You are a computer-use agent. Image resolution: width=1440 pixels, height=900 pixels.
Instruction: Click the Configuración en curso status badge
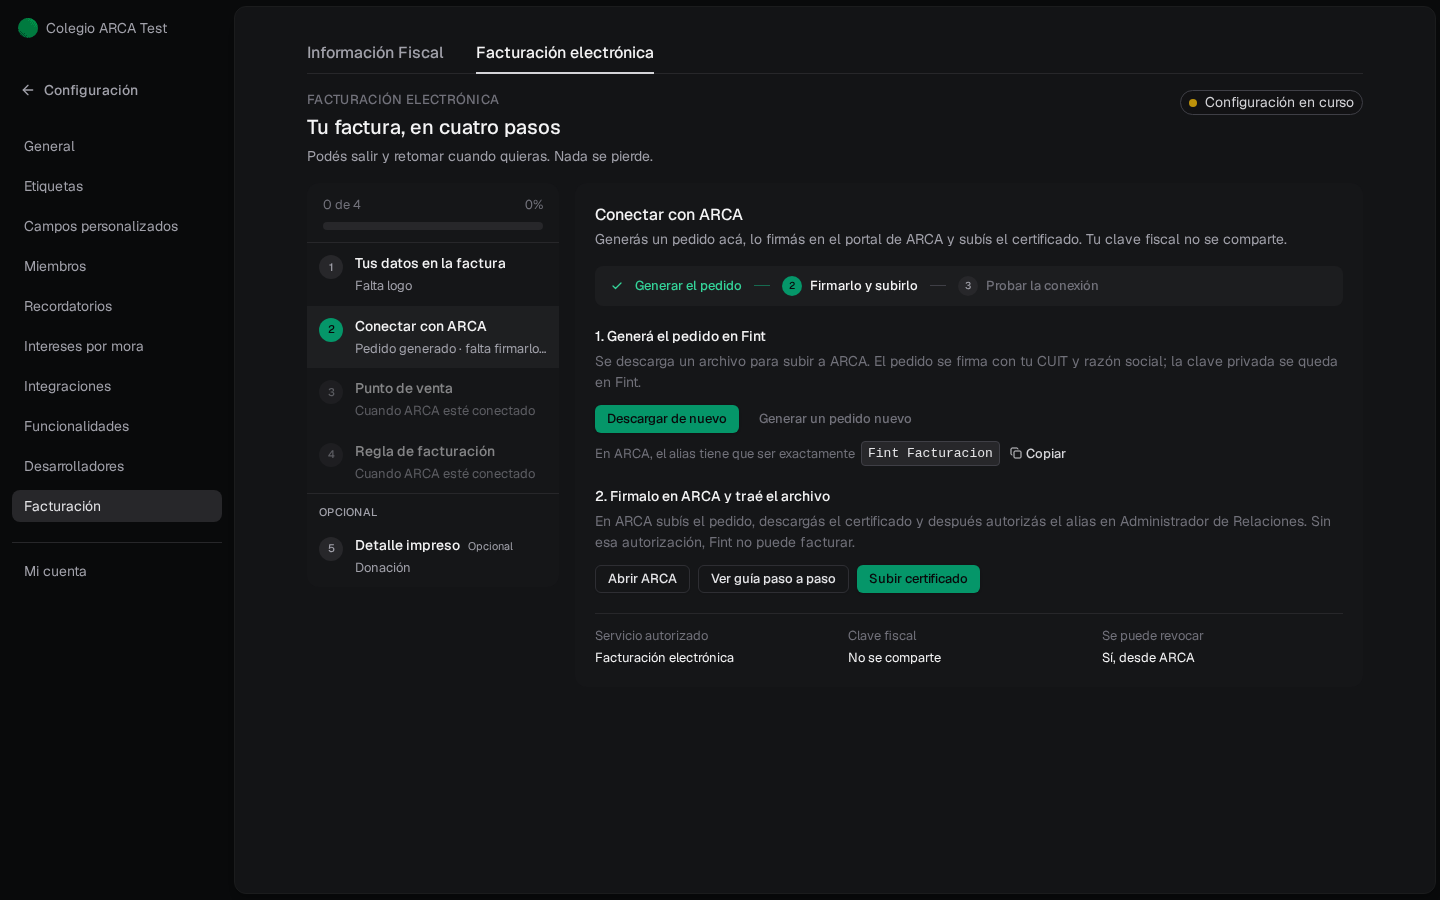coord(1271,103)
